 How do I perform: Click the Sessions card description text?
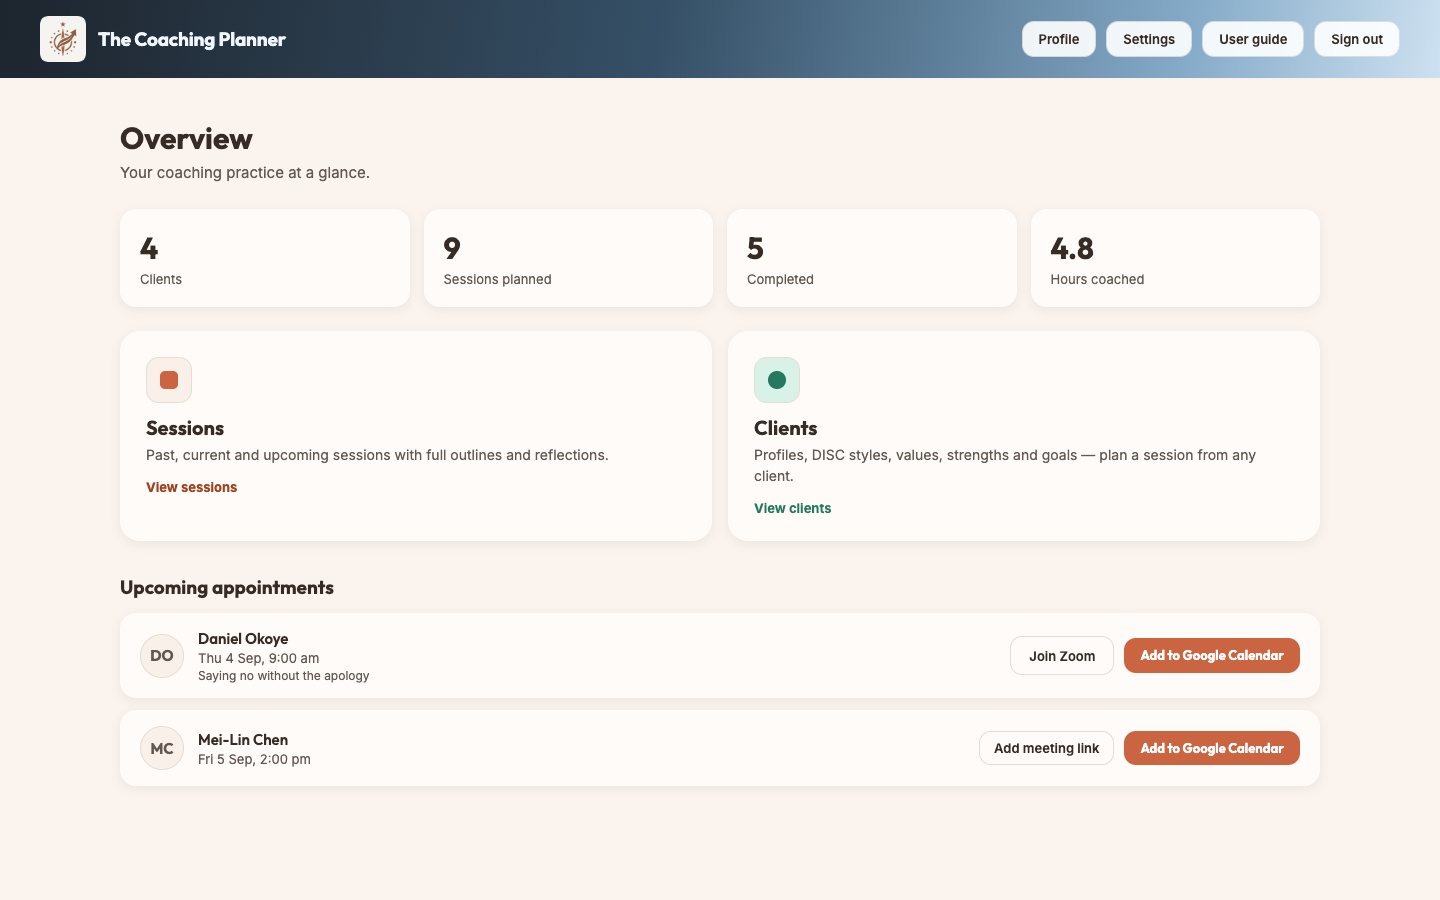[x=377, y=455]
